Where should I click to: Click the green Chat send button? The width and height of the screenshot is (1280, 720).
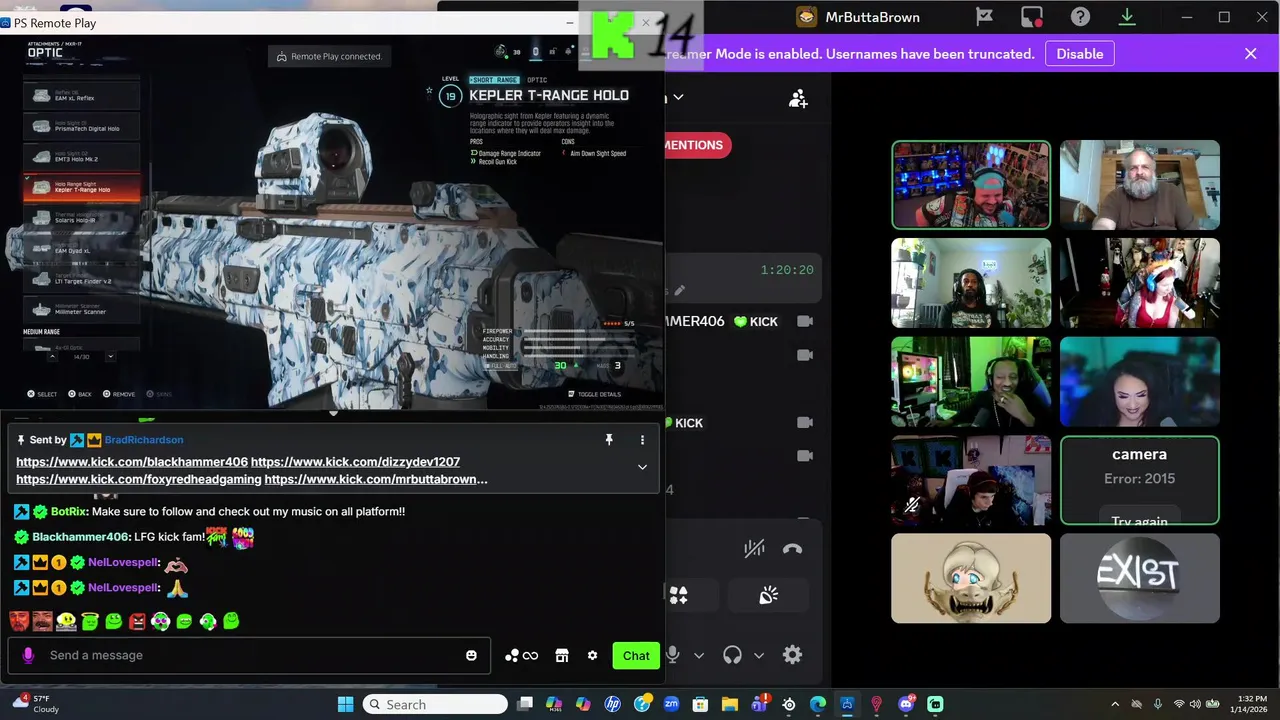point(636,655)
